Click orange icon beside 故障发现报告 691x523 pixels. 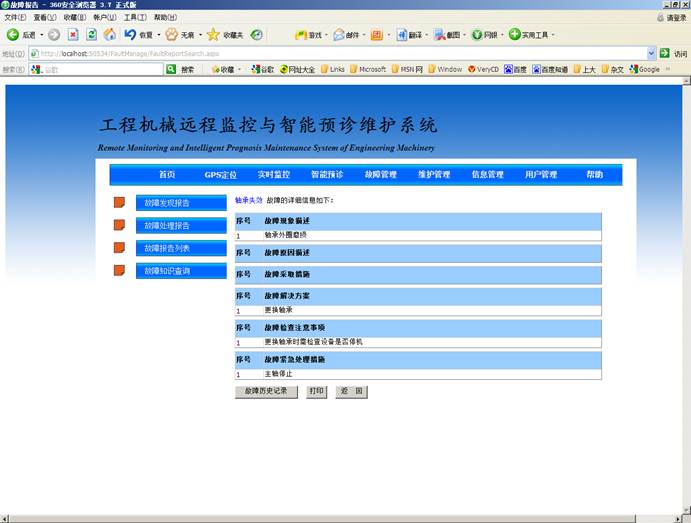pyautogui.click(x=119, y=202)
